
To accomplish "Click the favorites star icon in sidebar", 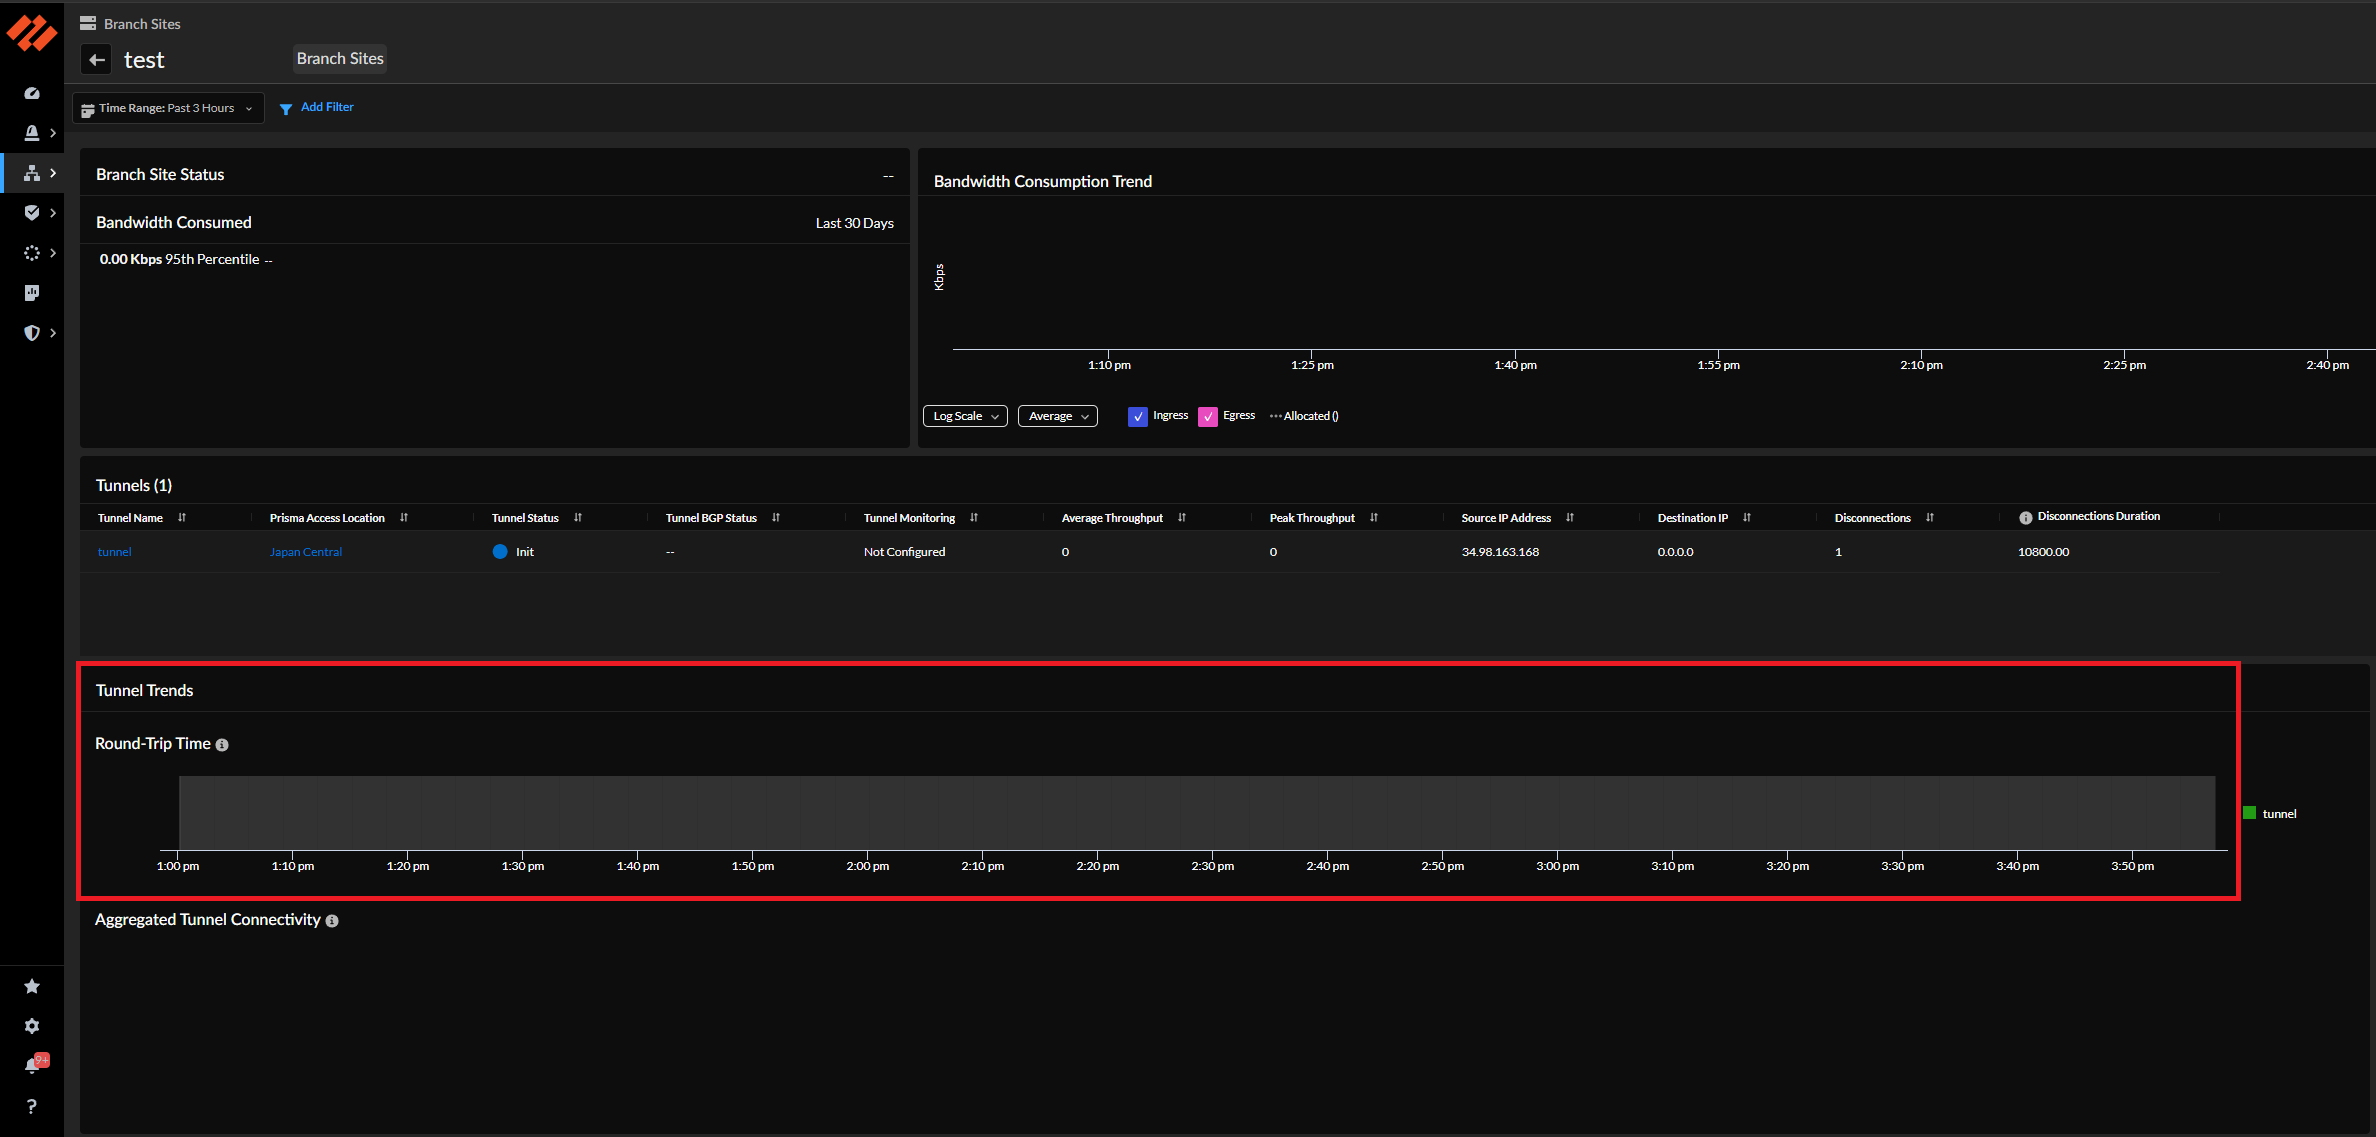I will 32,987.
